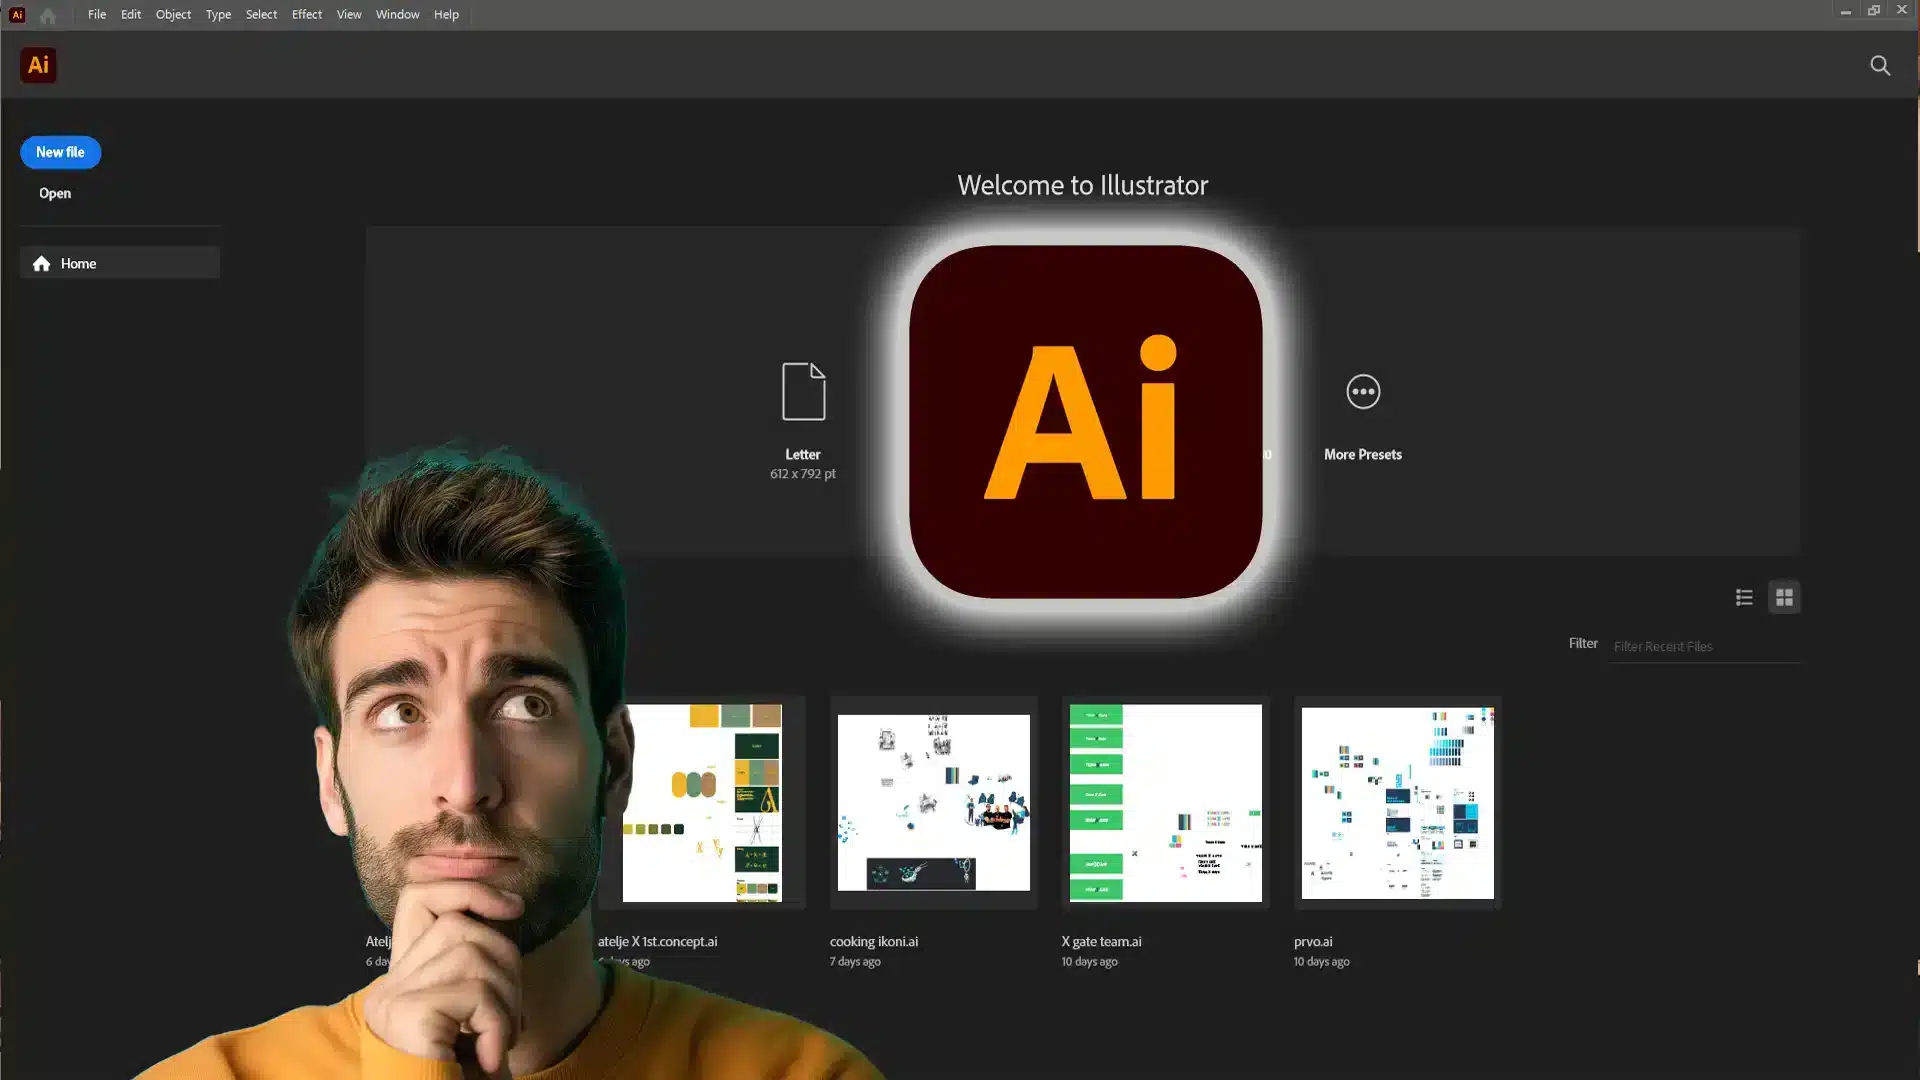1920x1080 pixels.
Task: Open the Effect menu
Action: tap(307, 14)
